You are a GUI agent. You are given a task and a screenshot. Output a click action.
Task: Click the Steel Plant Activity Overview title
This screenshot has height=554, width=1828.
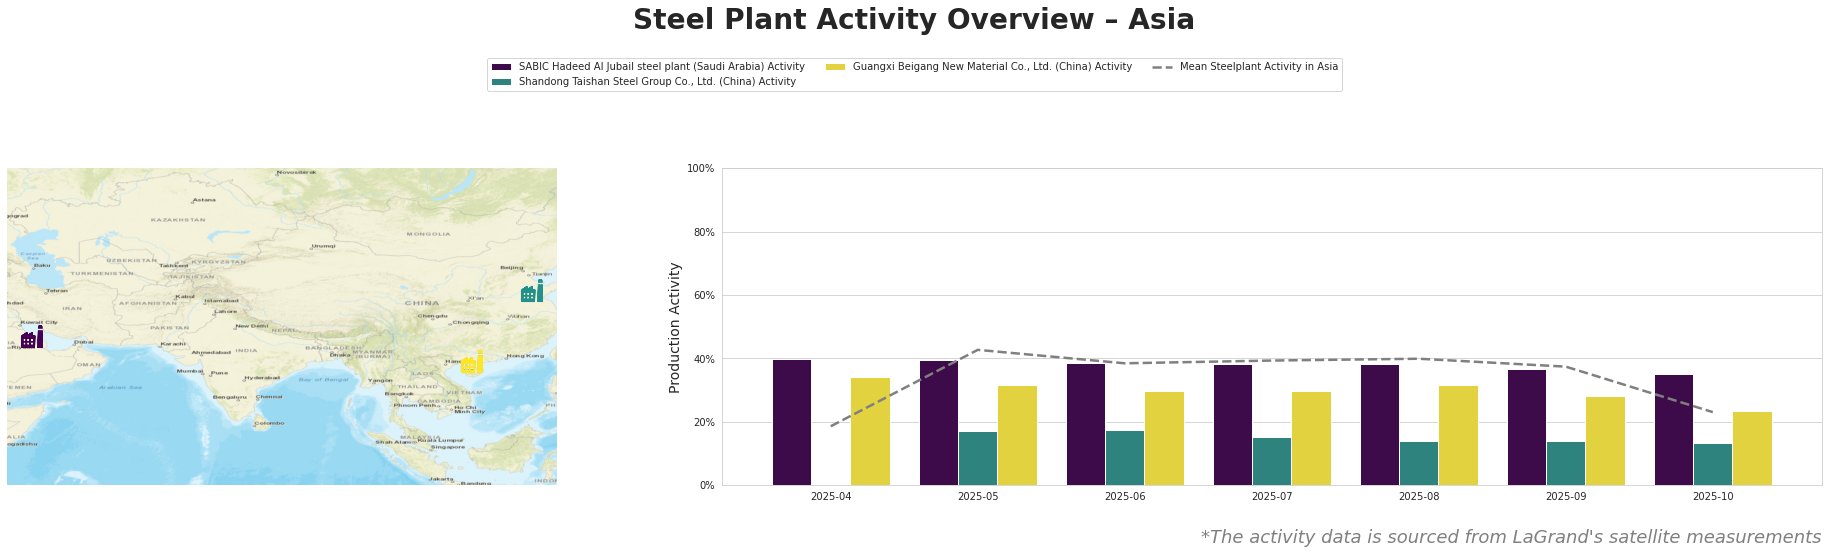[913, 20]
